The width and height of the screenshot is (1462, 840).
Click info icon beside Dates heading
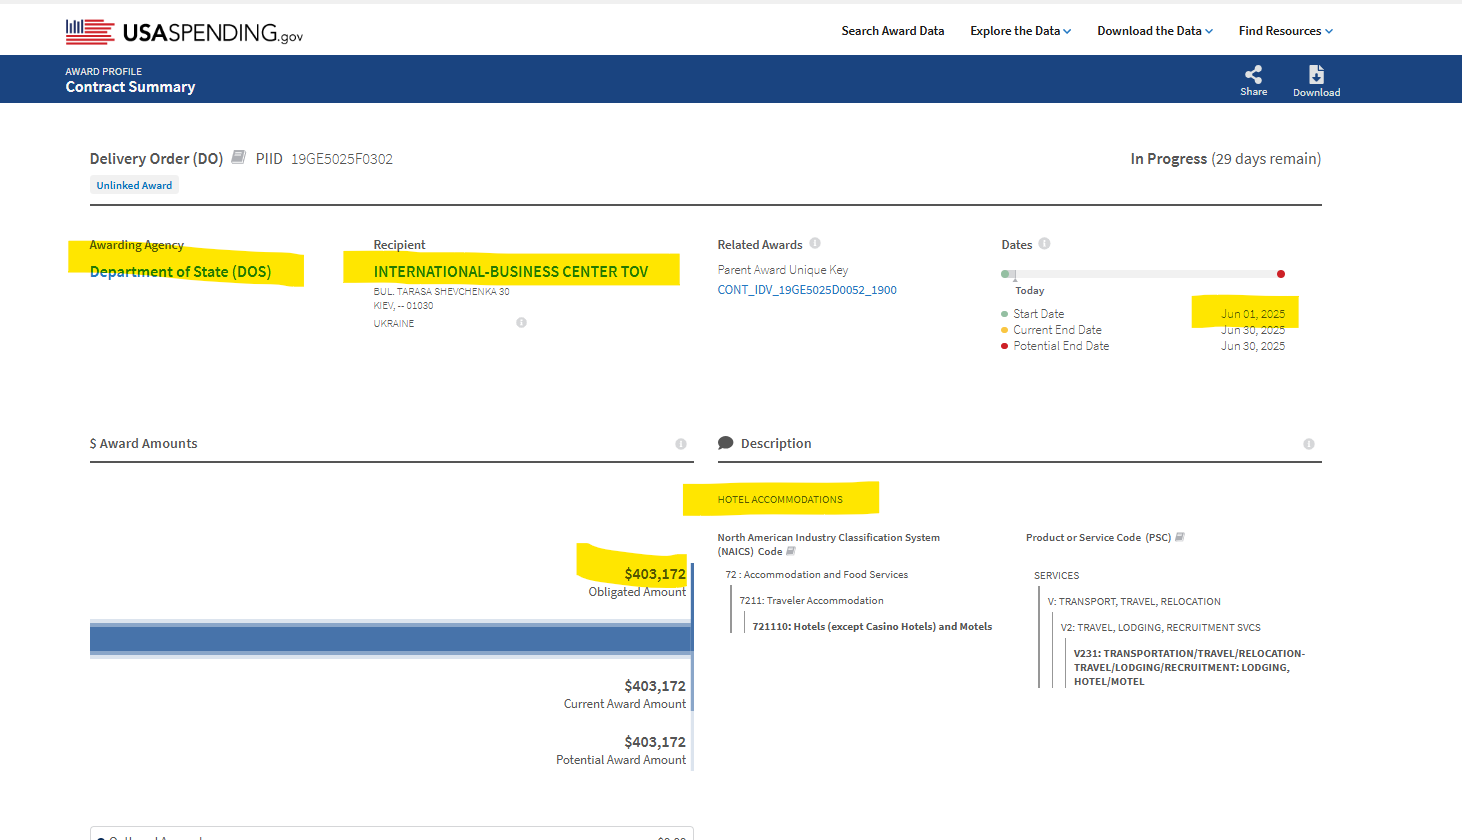[x=1044, y=243]
